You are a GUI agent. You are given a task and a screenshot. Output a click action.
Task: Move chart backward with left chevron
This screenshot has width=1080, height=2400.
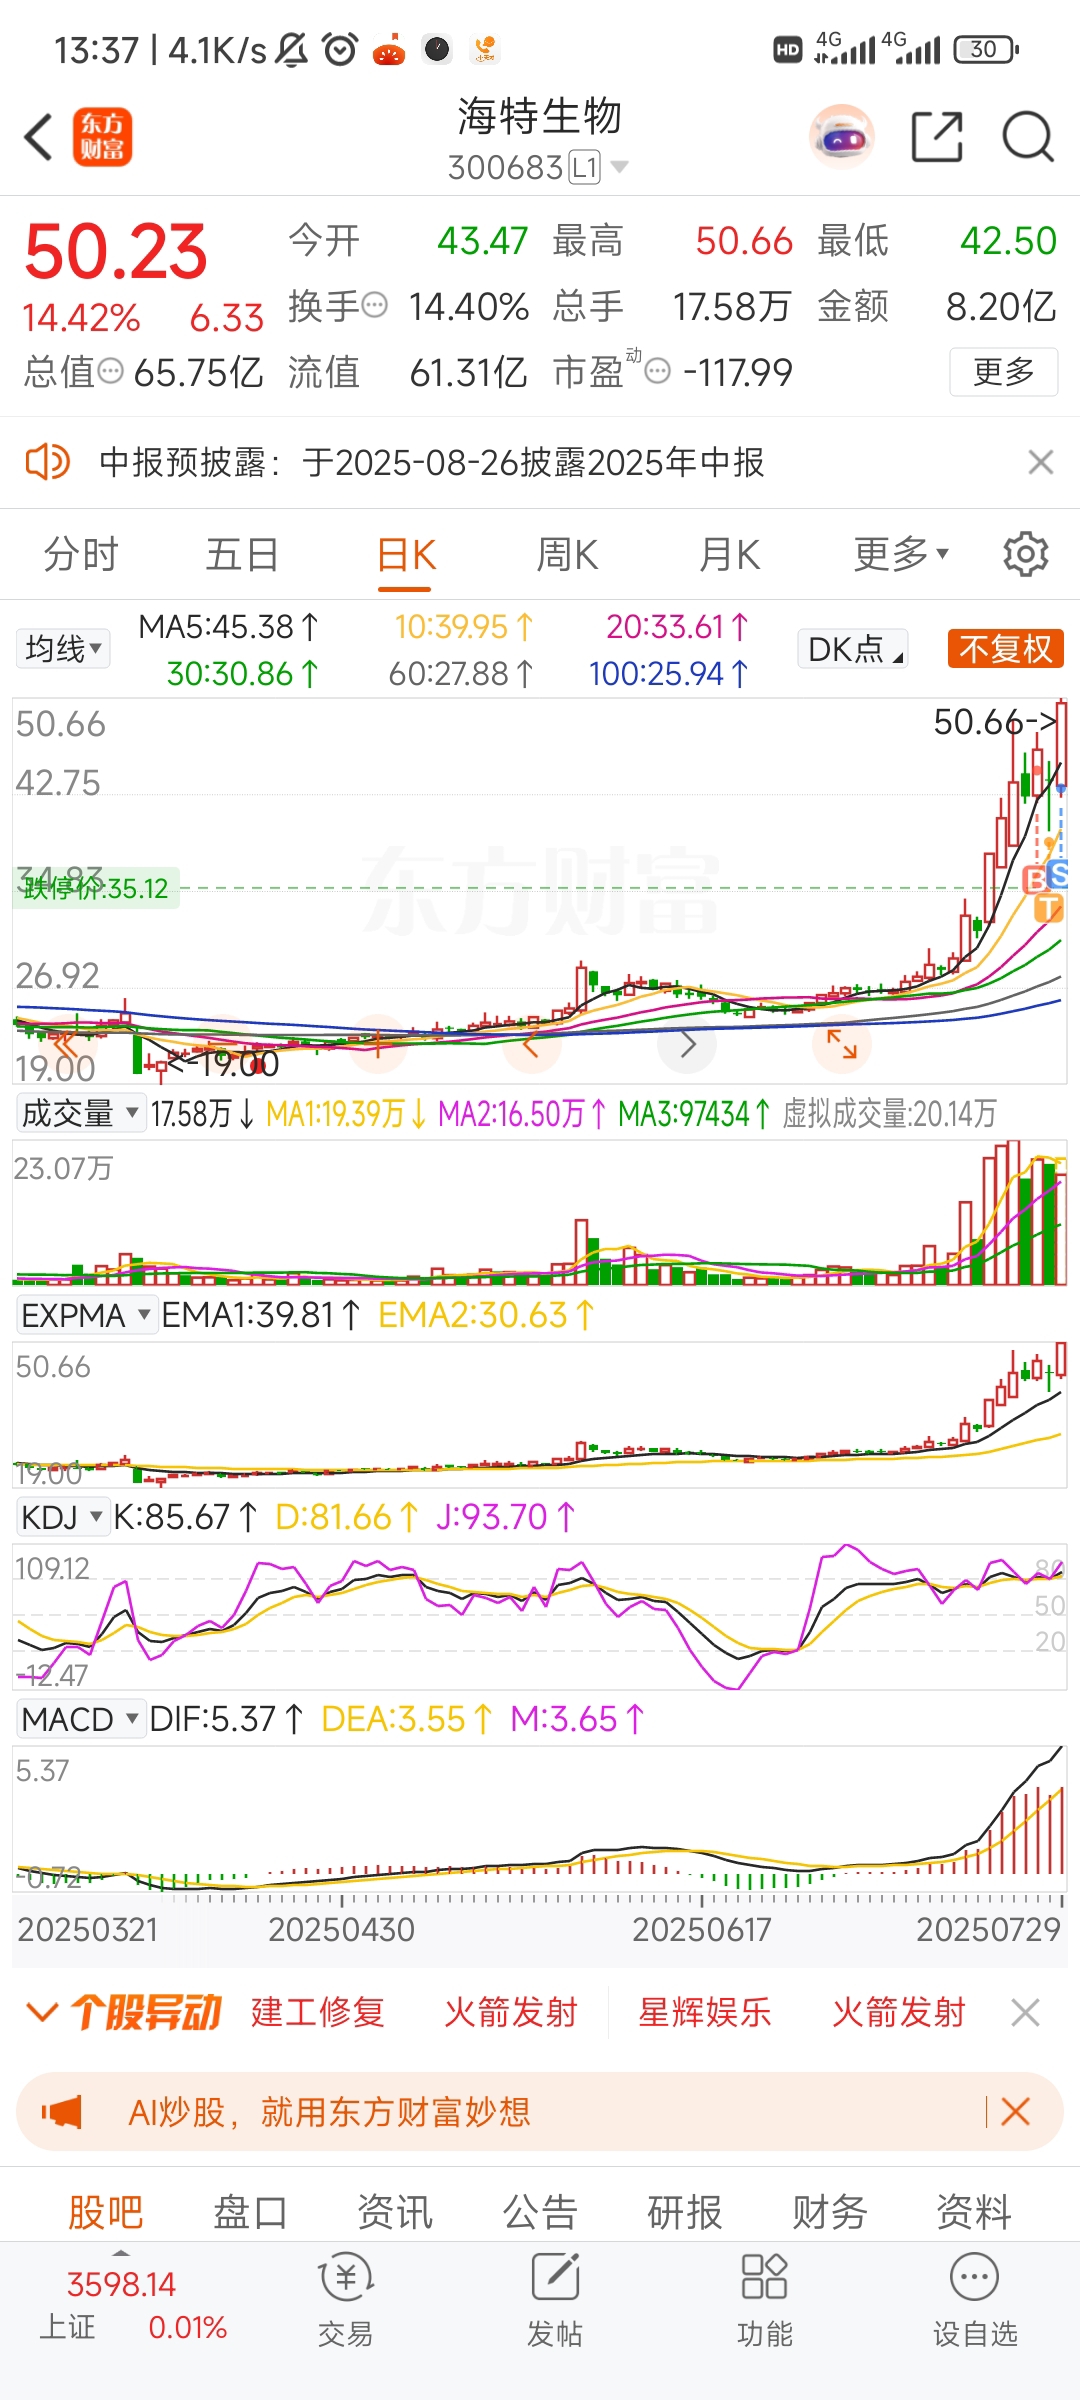[x=531, y=1046]
